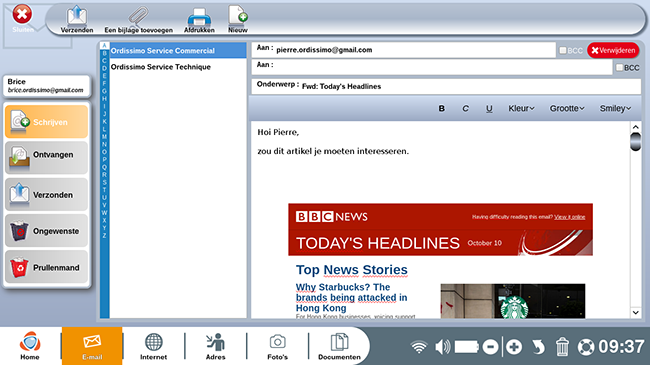Create a new message with Nieuw
The height and width of the screenshot is (365, 650).
coord(238,19)
